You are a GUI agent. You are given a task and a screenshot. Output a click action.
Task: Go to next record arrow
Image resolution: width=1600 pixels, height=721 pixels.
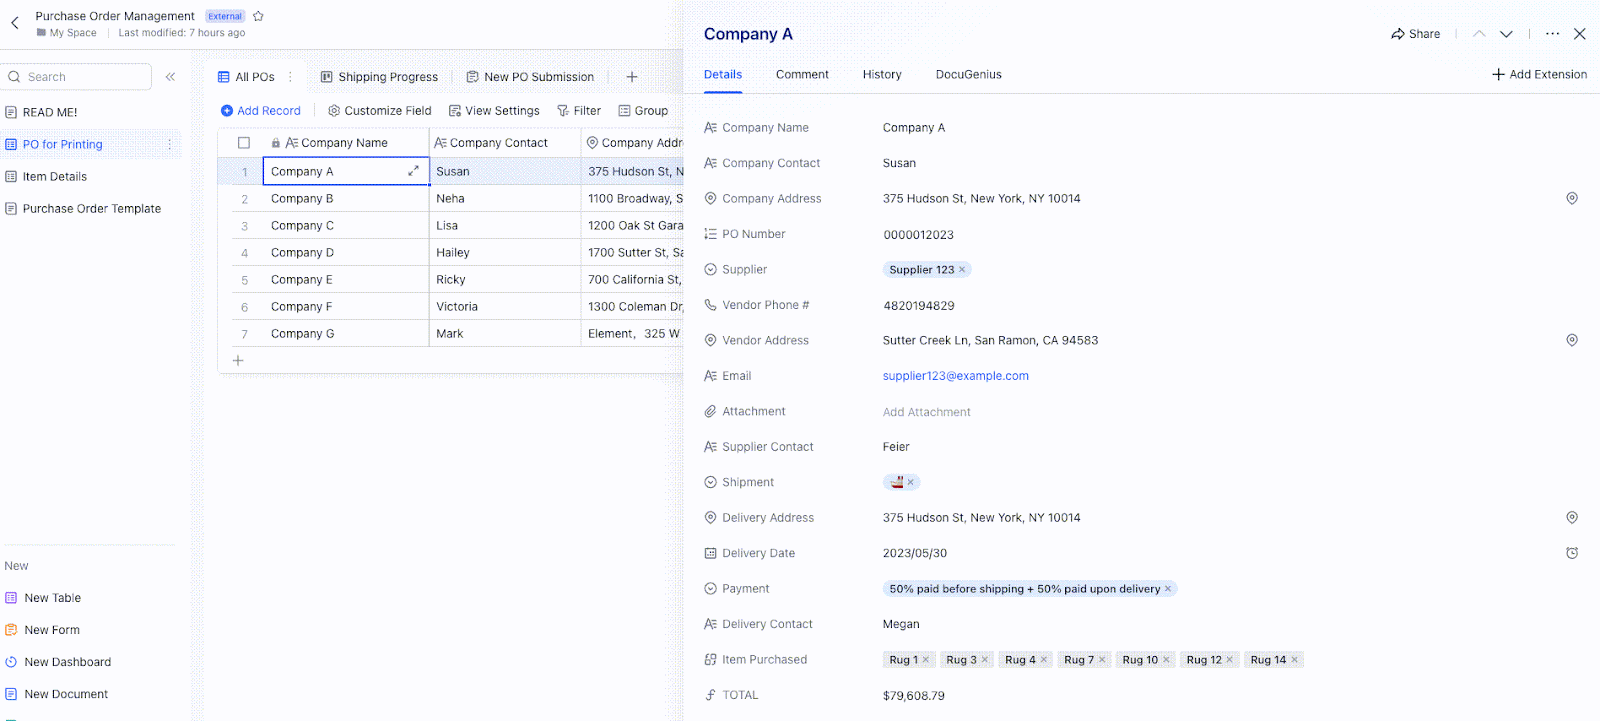tap(1506, 34)
